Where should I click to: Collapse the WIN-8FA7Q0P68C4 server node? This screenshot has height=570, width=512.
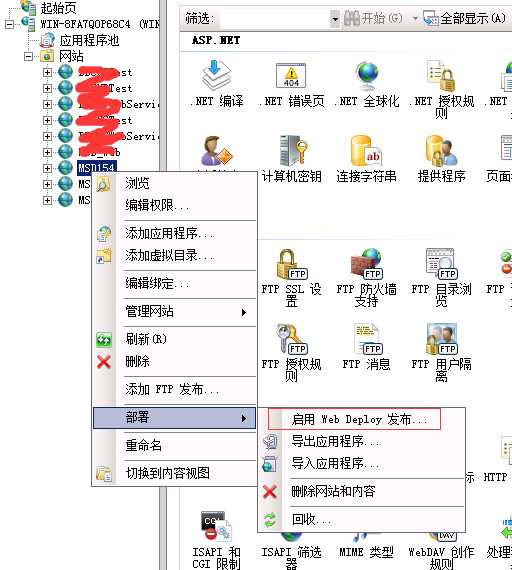pyautogui.click(x=9, y=24)
